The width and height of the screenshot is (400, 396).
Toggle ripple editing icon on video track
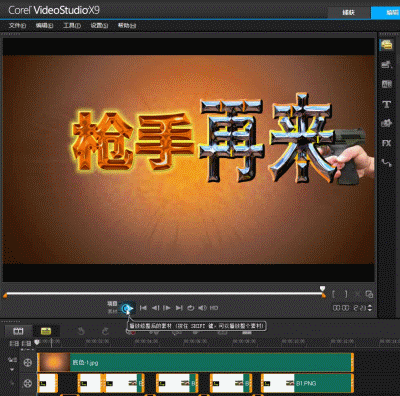(x=12, y=360)
